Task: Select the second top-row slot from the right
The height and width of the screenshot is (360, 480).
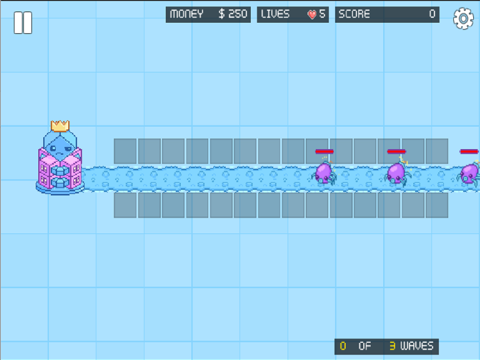Action: coord(413,151)
